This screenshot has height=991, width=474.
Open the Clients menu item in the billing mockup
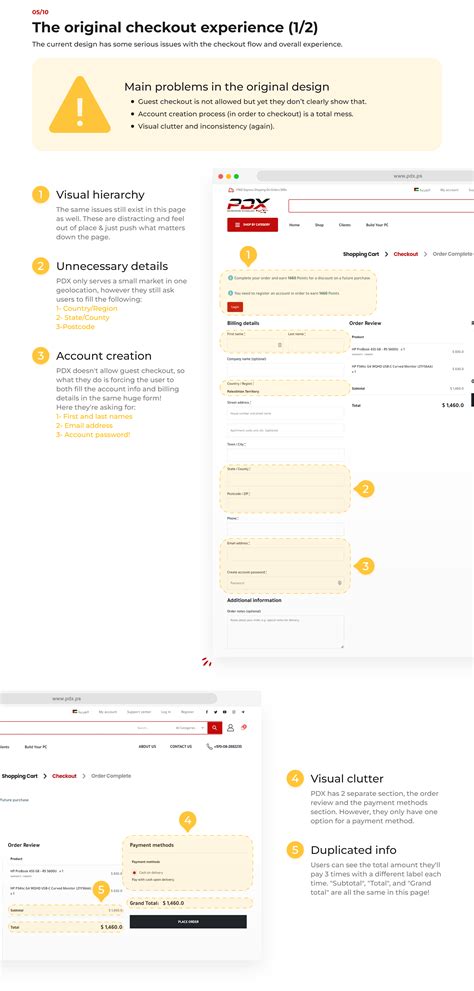pos(344,225)
